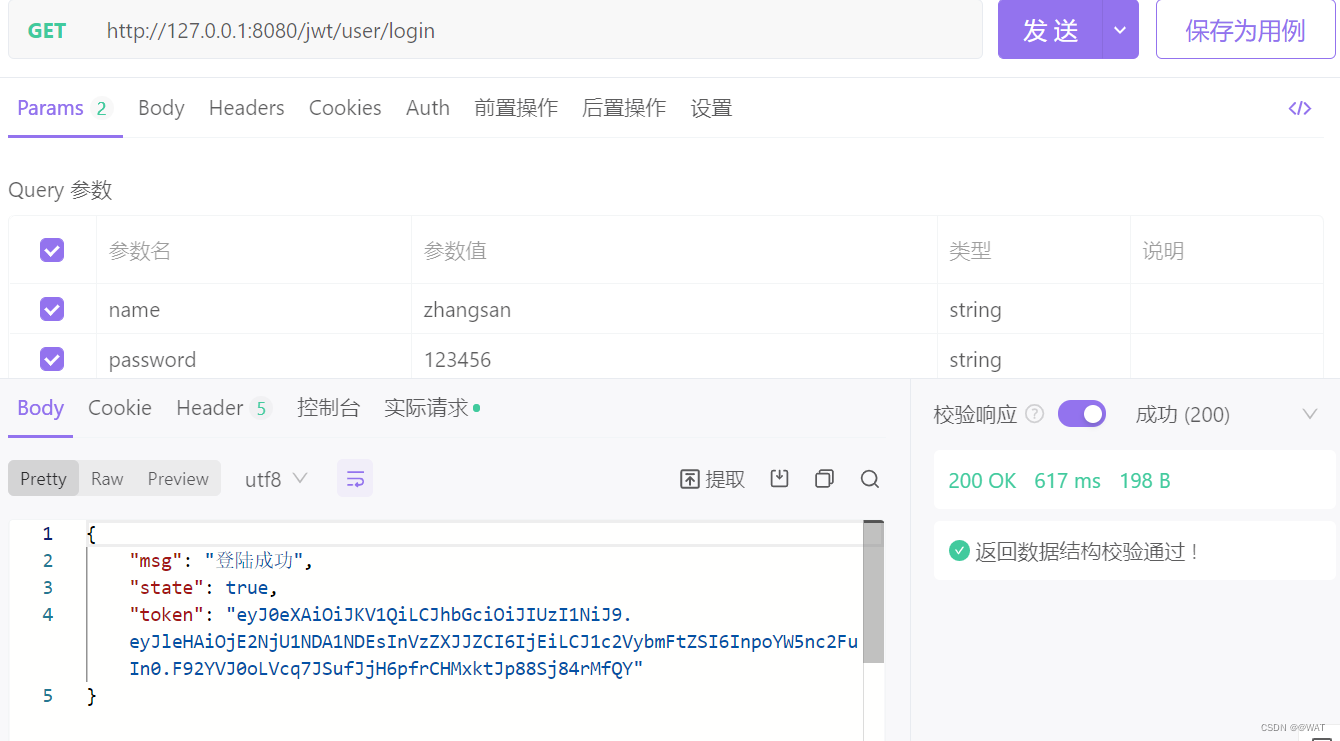Toggle word wrap icon in response toolbar
Screen dimensions: 1340x741
[355, 479]
